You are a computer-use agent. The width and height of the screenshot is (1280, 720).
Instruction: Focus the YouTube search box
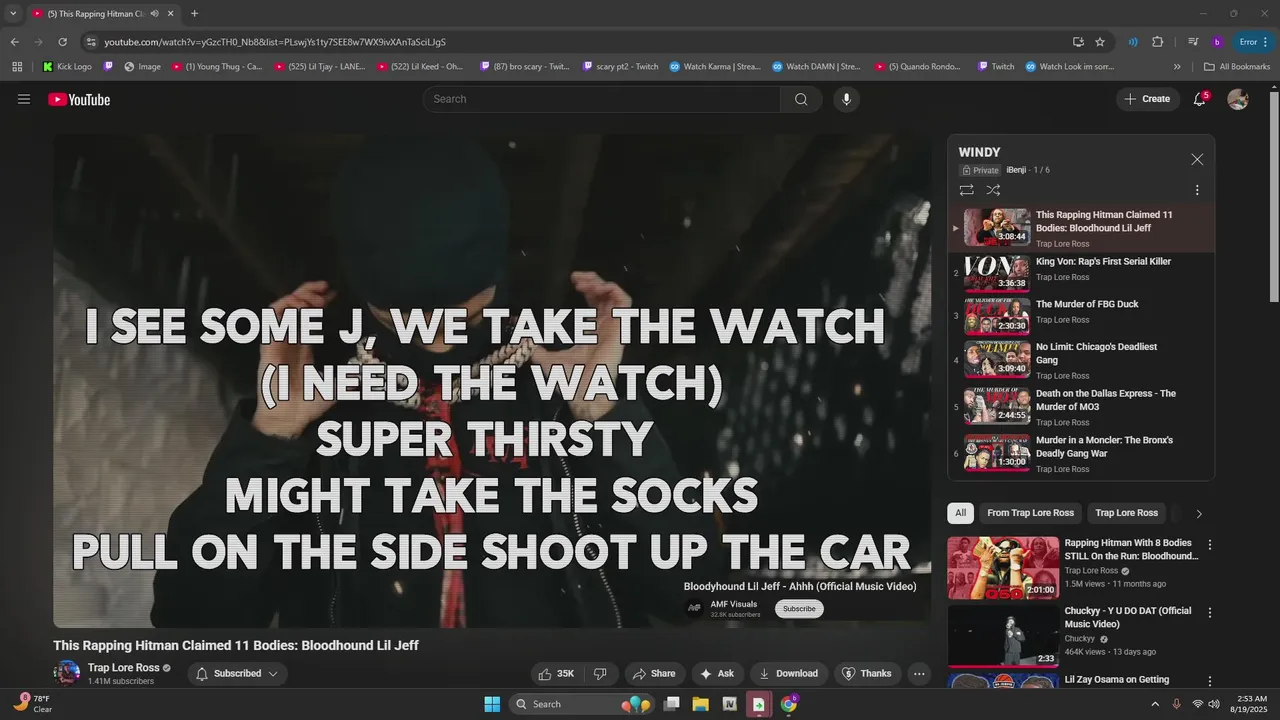coord(602,99)
